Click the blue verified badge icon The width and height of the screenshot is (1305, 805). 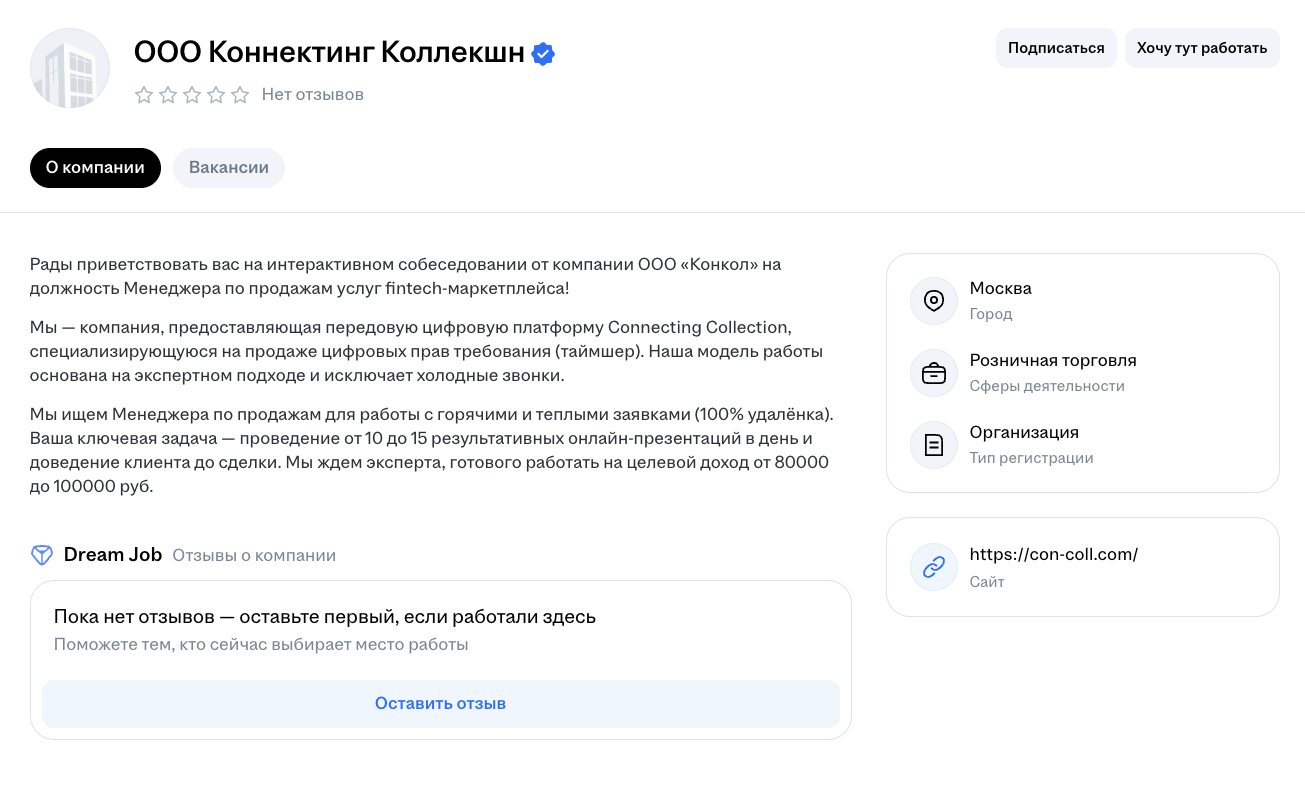[543, 54]
